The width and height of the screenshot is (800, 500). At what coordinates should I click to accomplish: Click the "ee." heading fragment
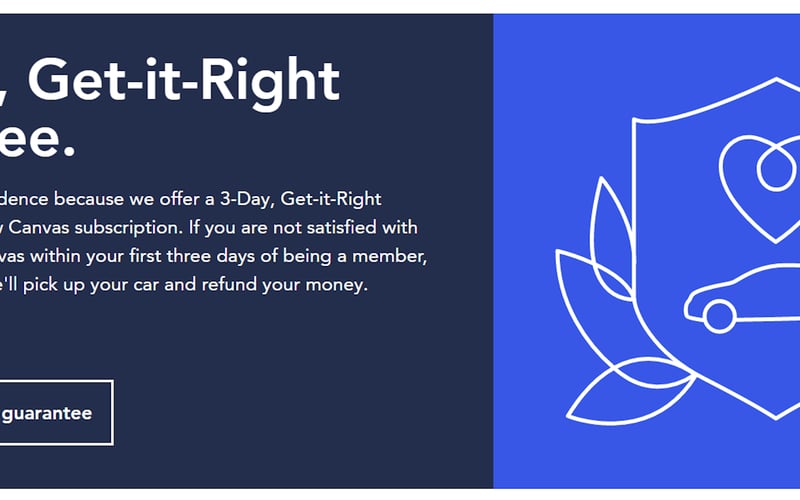[x=37, y=139]
